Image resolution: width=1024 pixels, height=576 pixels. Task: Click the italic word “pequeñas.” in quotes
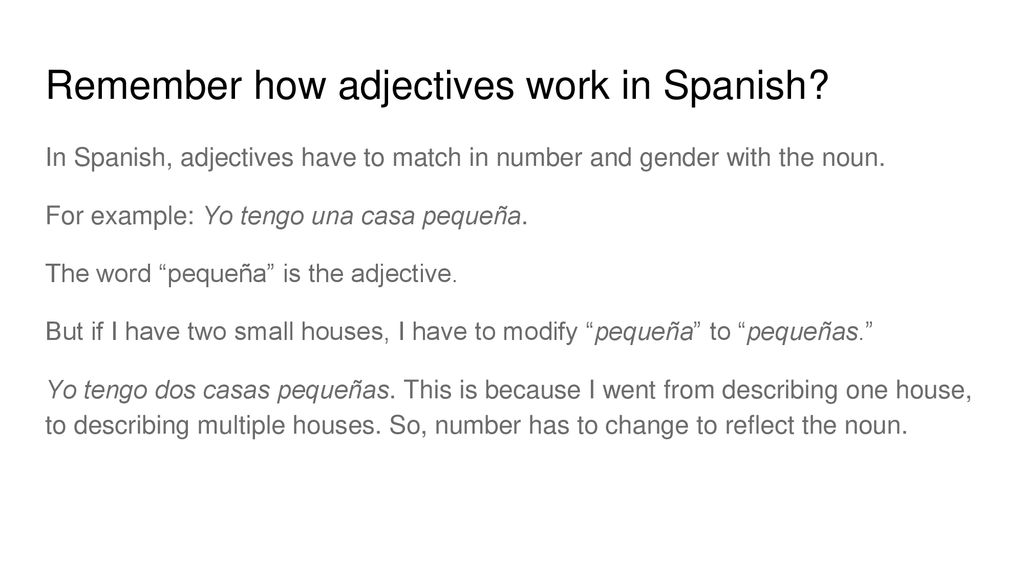click(806, 332)
